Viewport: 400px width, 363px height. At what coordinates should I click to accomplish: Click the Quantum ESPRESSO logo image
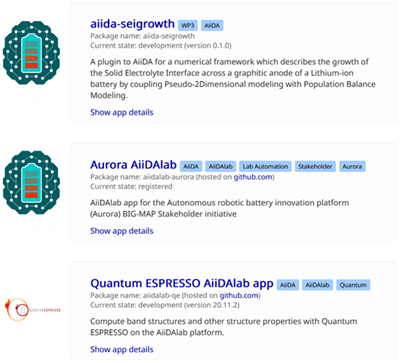pyautogui.click(x=33, y=310)
